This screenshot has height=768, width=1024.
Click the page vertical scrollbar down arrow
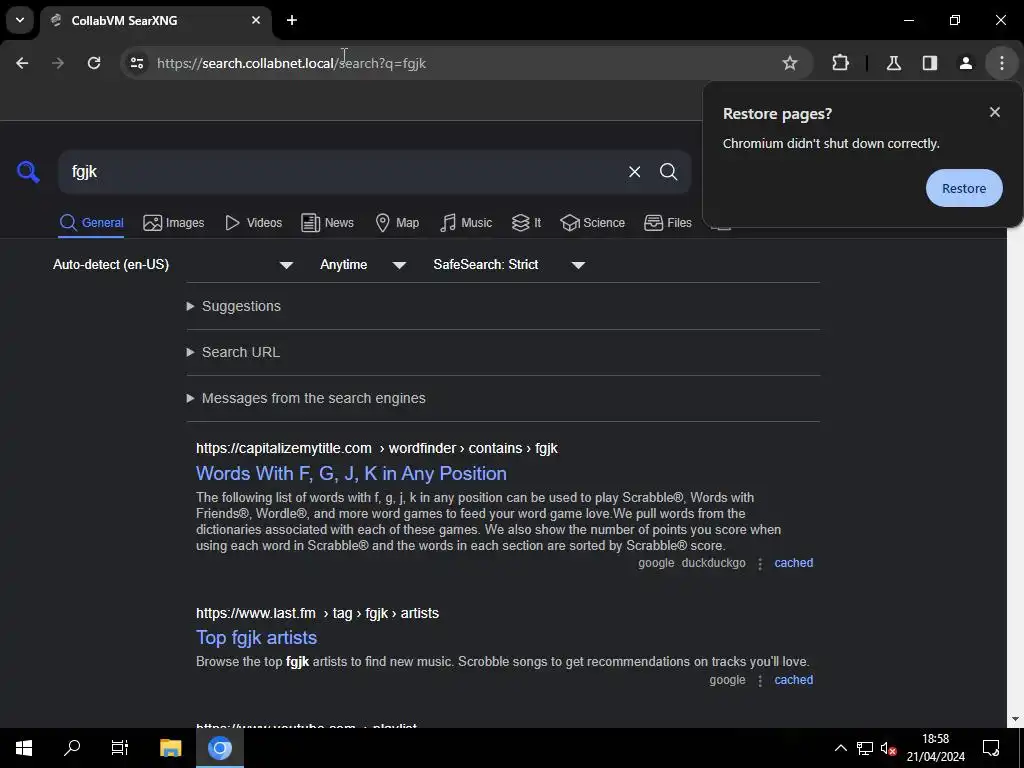[x=1015, y=719]
